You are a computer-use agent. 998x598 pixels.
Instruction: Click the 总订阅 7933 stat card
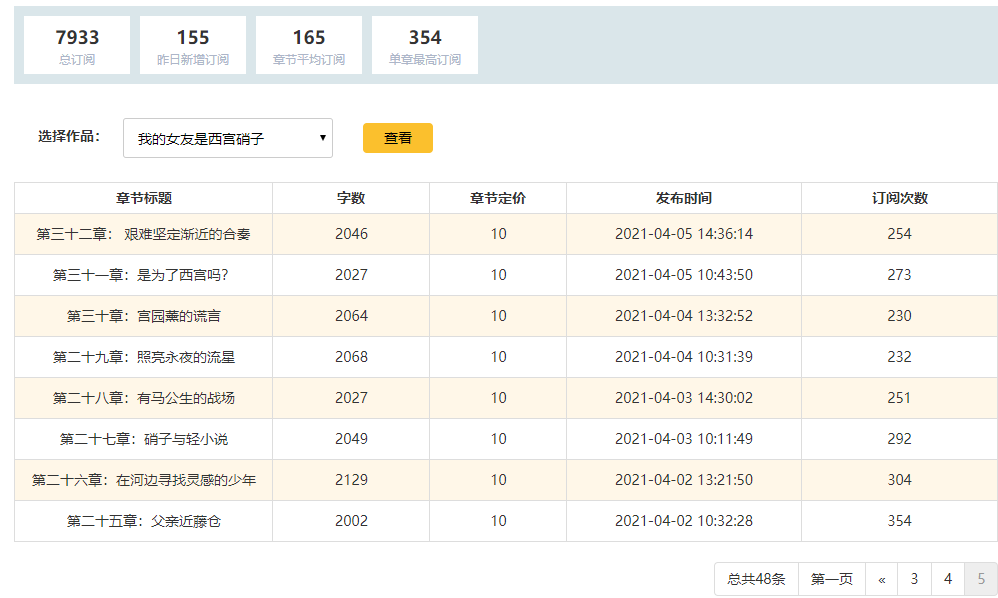77,45
